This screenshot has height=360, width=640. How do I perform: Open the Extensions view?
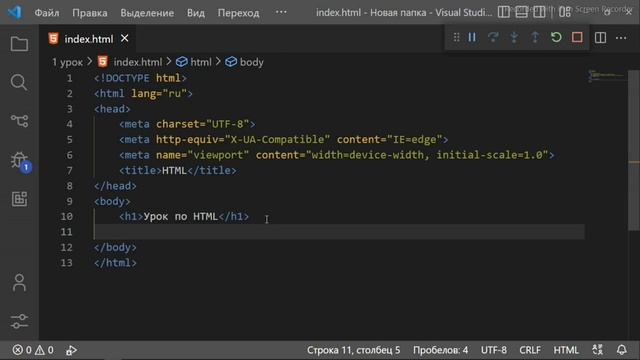(x=19, y=199)
